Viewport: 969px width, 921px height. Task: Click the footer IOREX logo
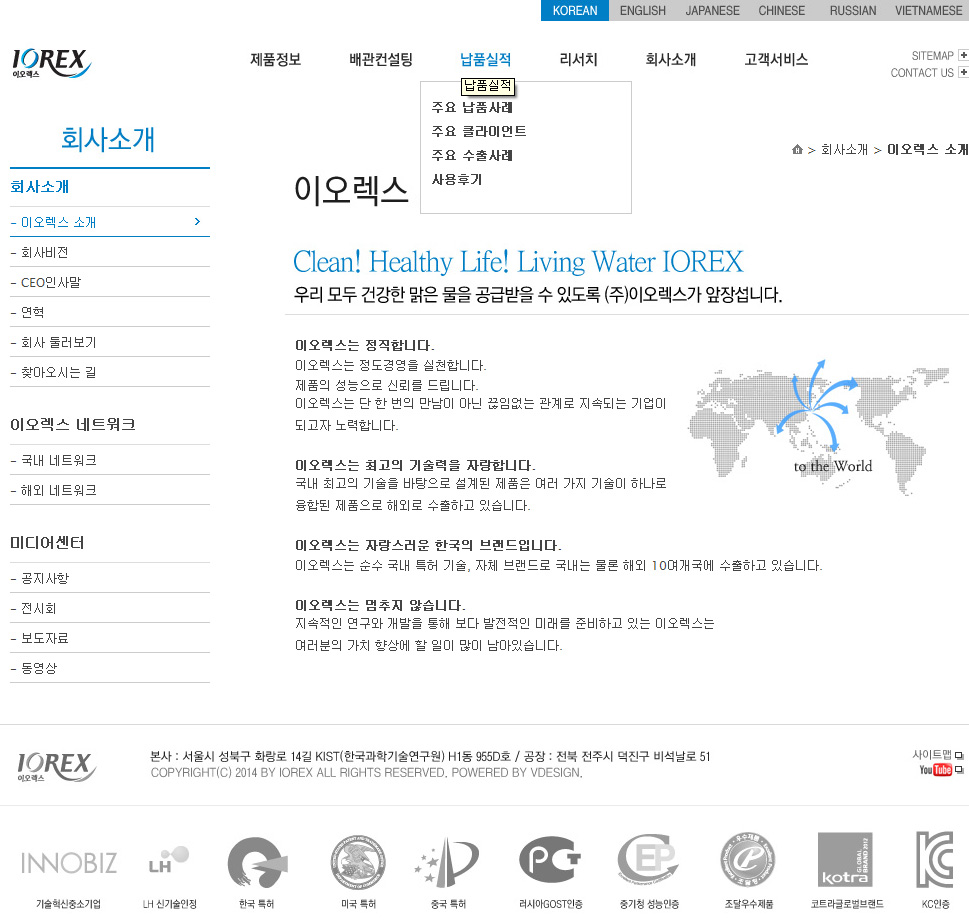(x=56, y=767)
